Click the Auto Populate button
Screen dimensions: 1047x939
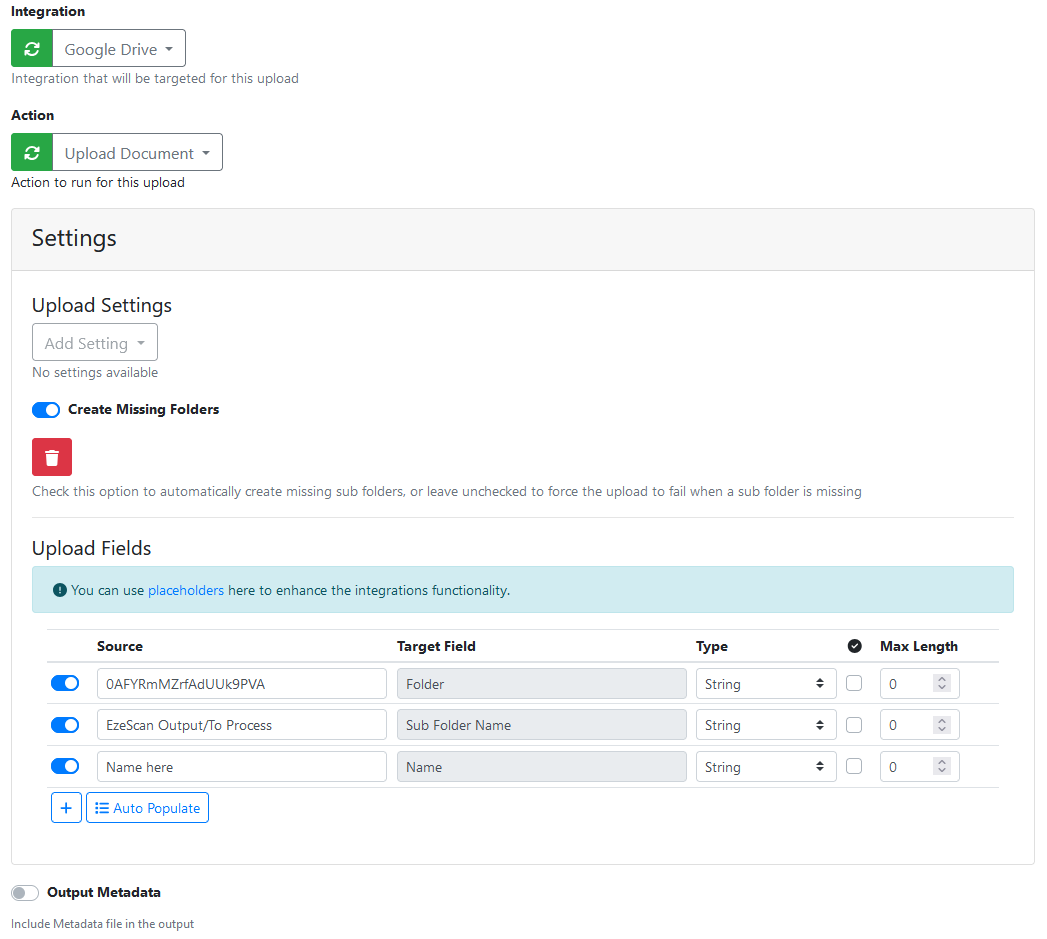148,808
